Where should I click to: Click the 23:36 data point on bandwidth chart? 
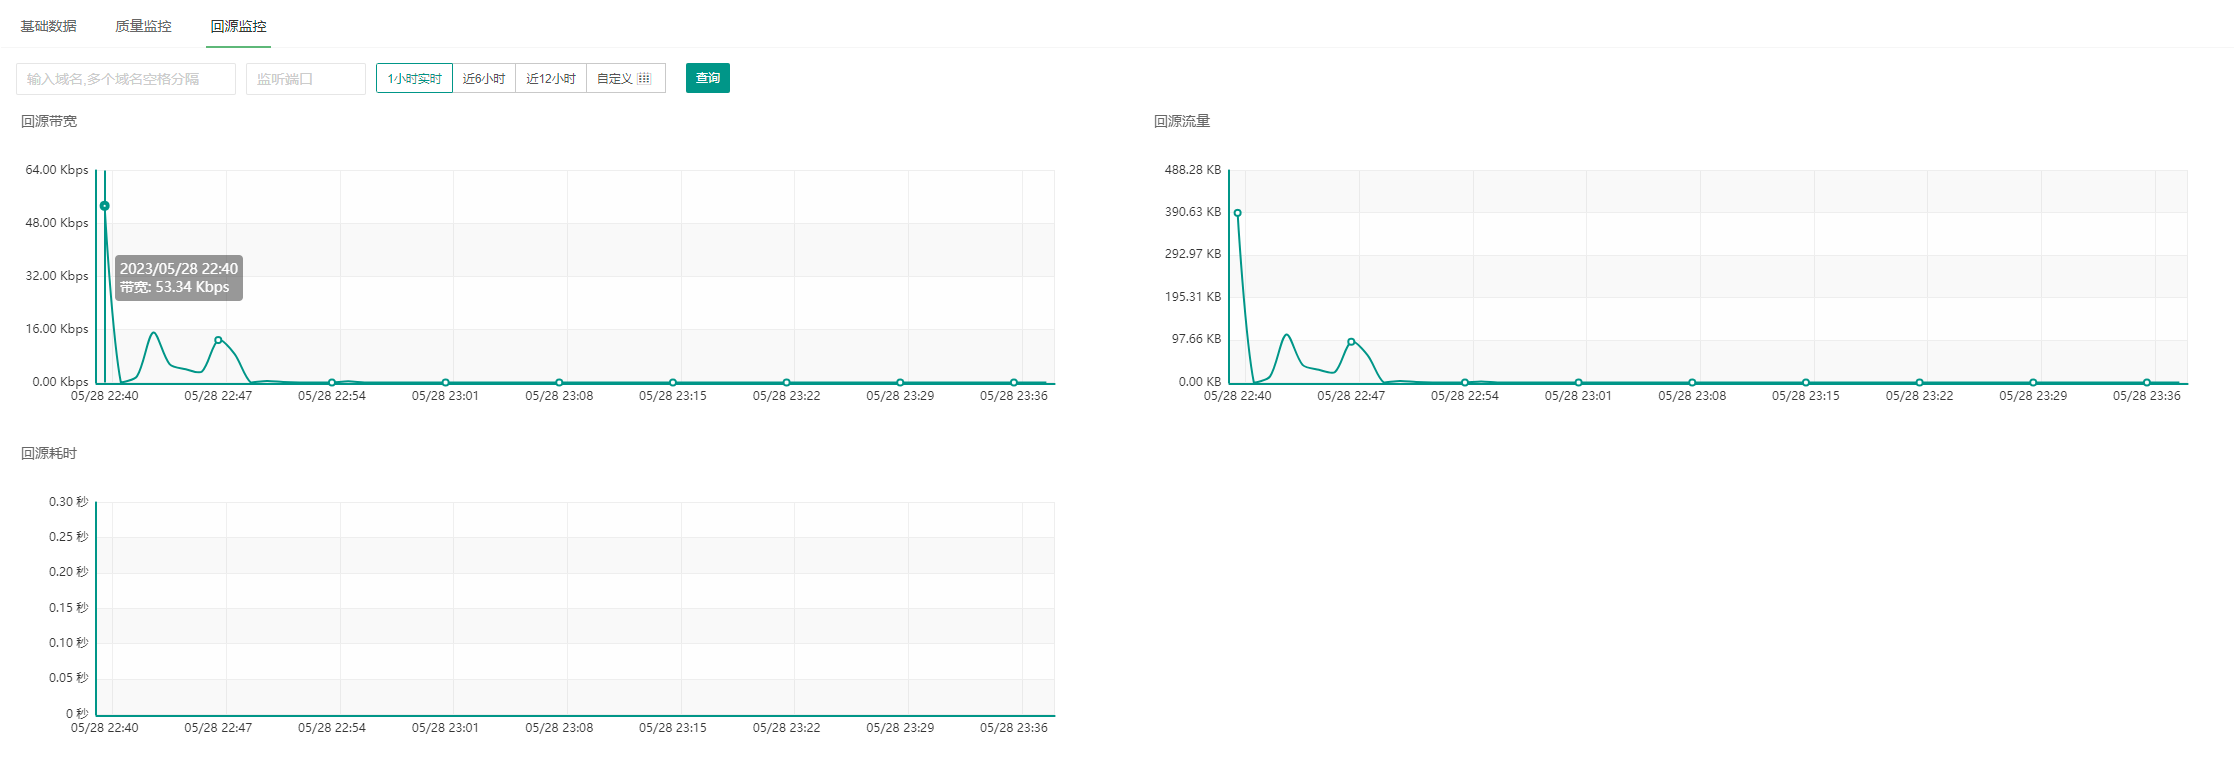click(1013, 382)
